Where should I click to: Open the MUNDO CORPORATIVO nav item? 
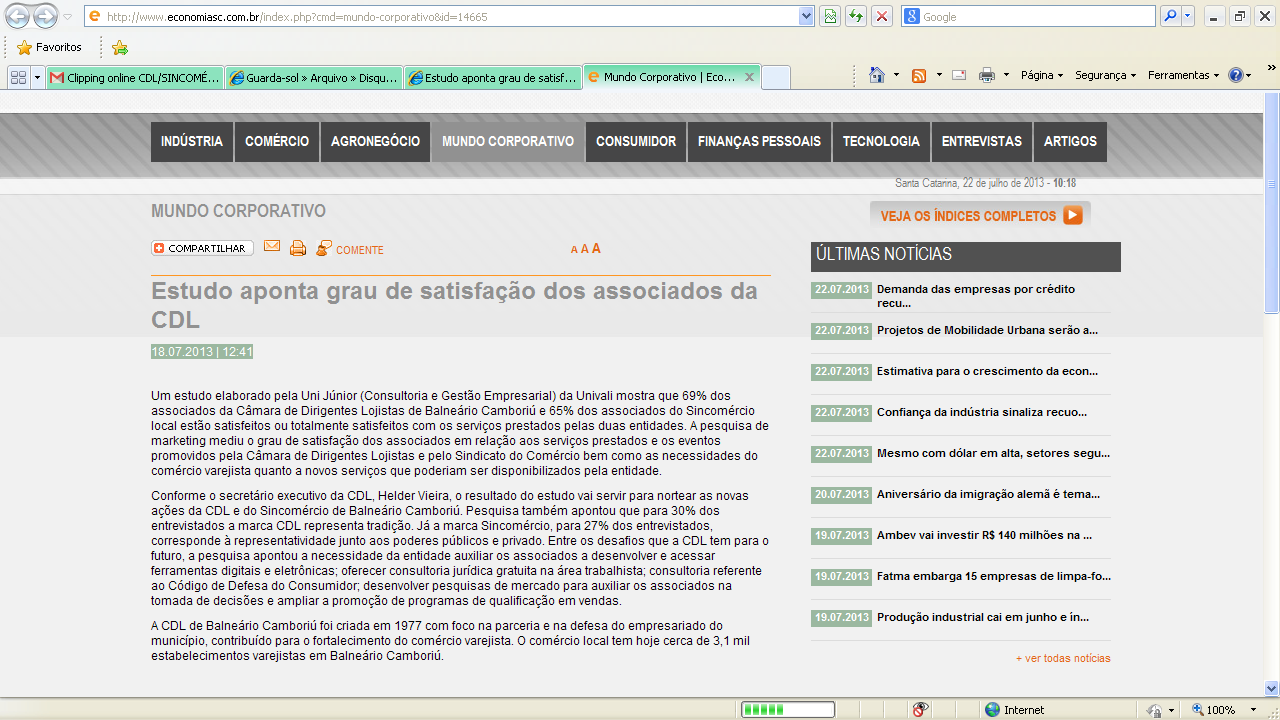(508, 142)
